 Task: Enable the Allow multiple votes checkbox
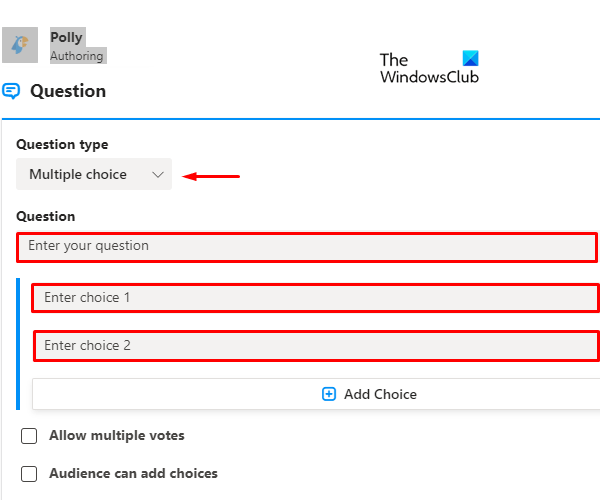(29, 436)
